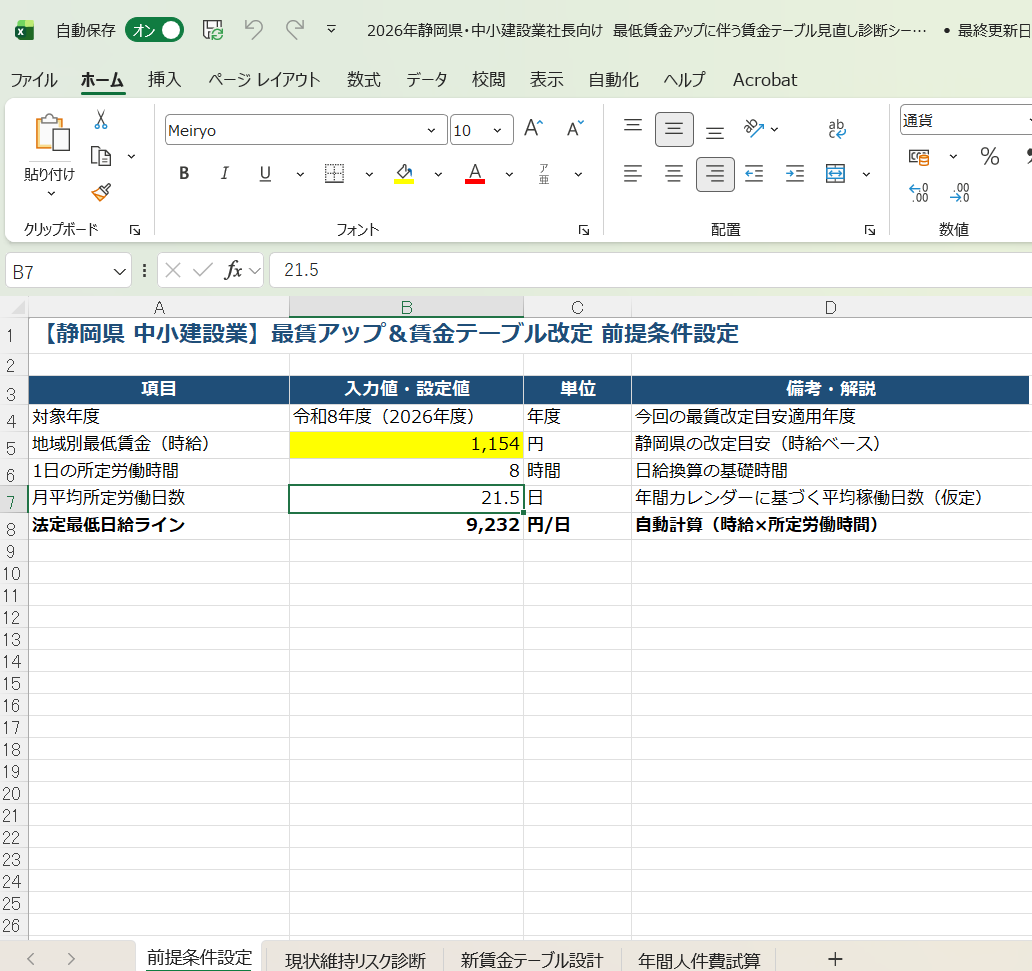Click the Increase Decimal icon

(919, 192)
